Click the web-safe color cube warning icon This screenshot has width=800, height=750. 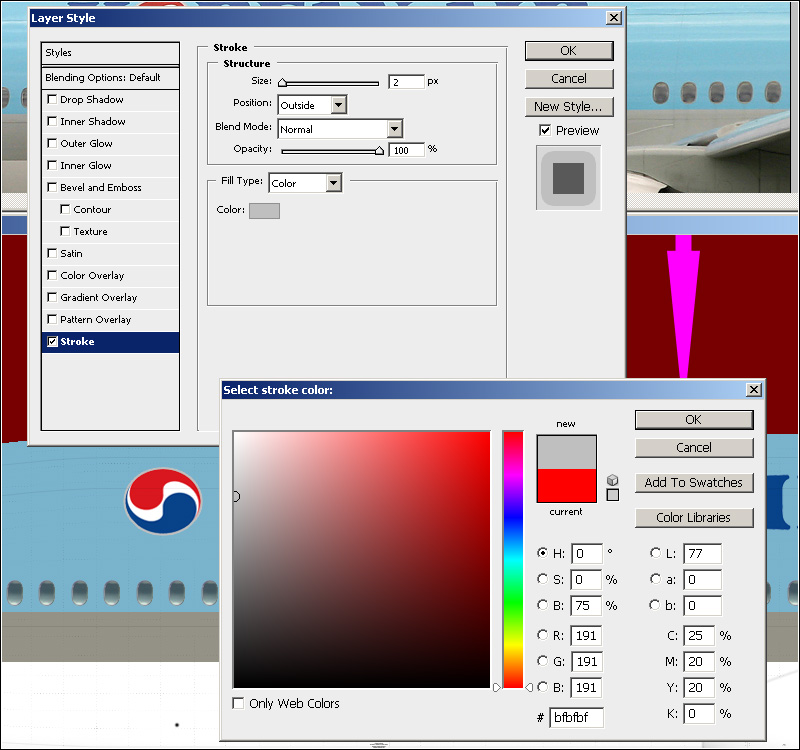point(613,480)
